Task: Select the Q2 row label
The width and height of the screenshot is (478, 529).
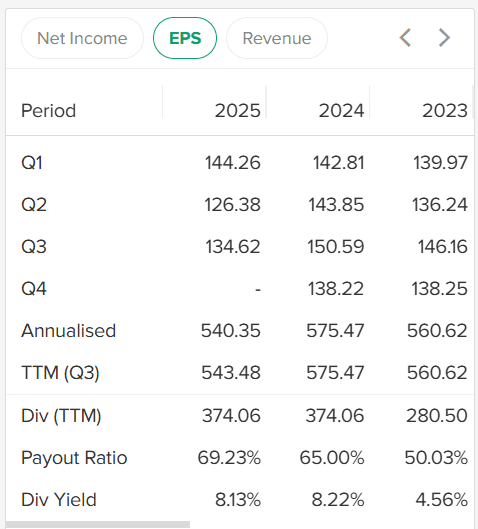Action: 34,204
